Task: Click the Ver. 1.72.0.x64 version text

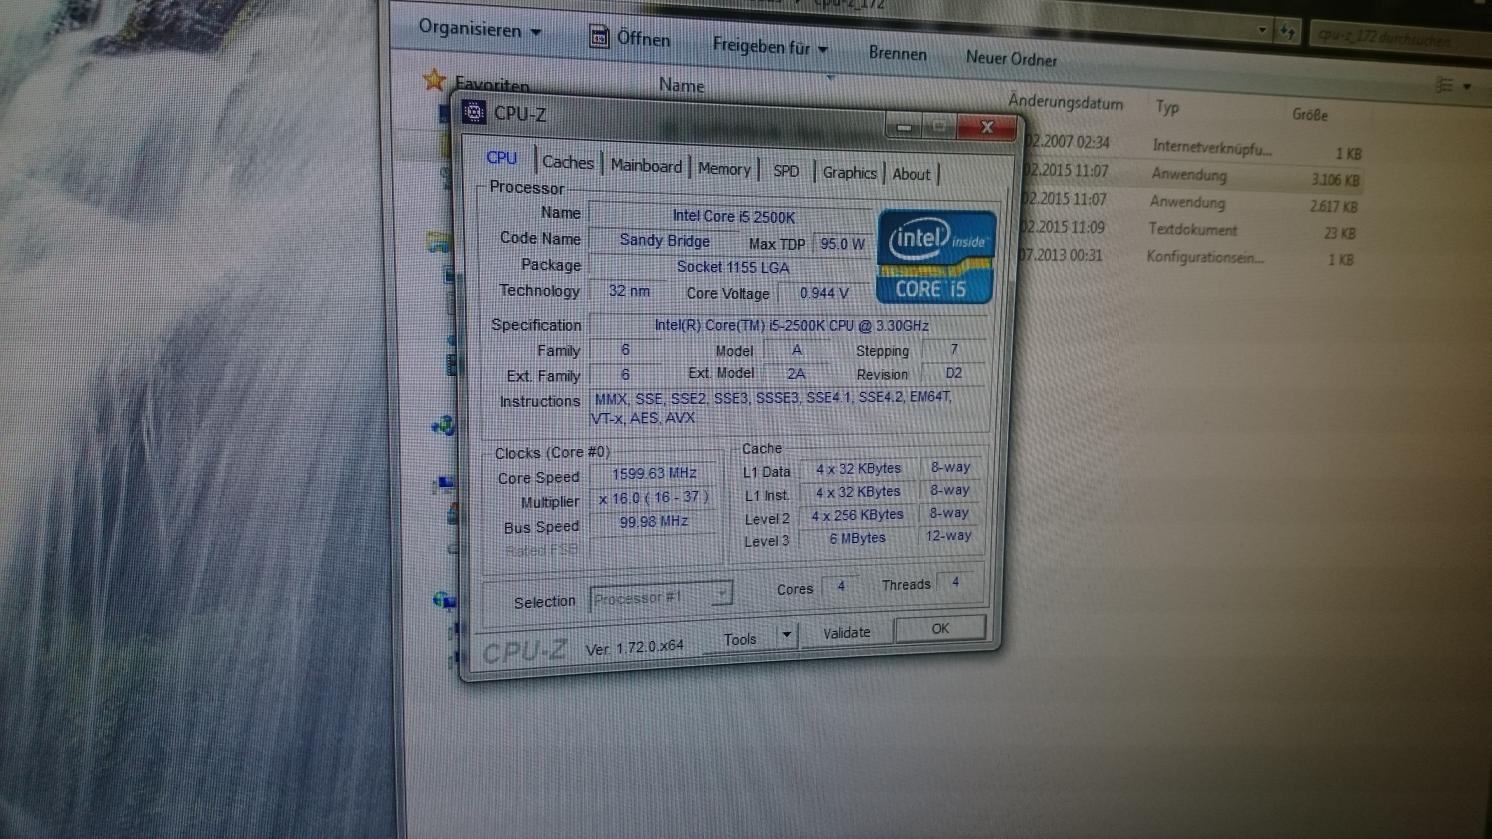Action: (634, 648)
